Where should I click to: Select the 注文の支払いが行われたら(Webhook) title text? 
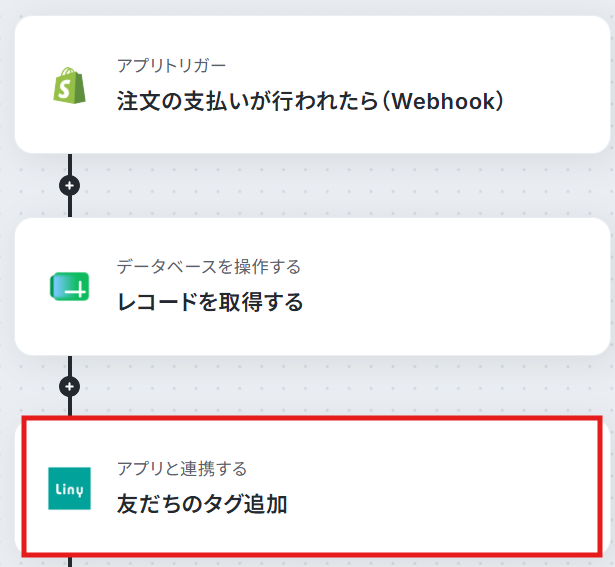click(x=310, y=101)
